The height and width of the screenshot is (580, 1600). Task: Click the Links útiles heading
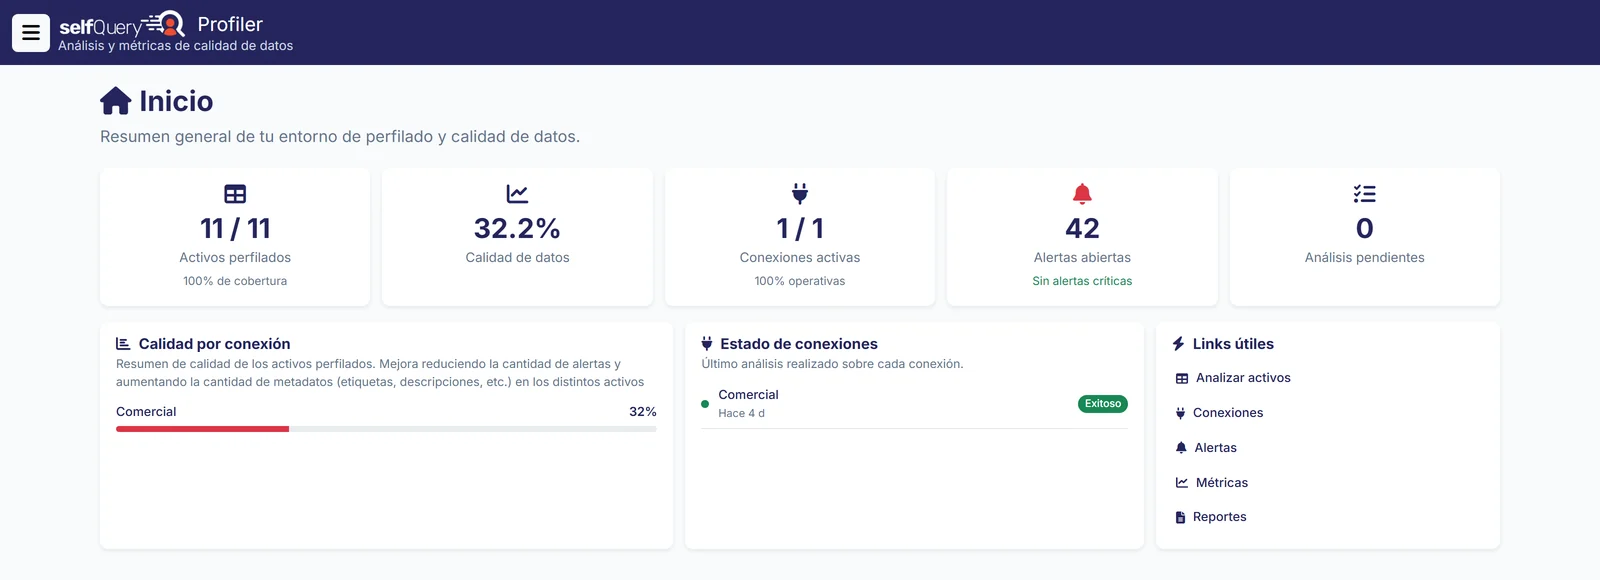click(1233, 343)
